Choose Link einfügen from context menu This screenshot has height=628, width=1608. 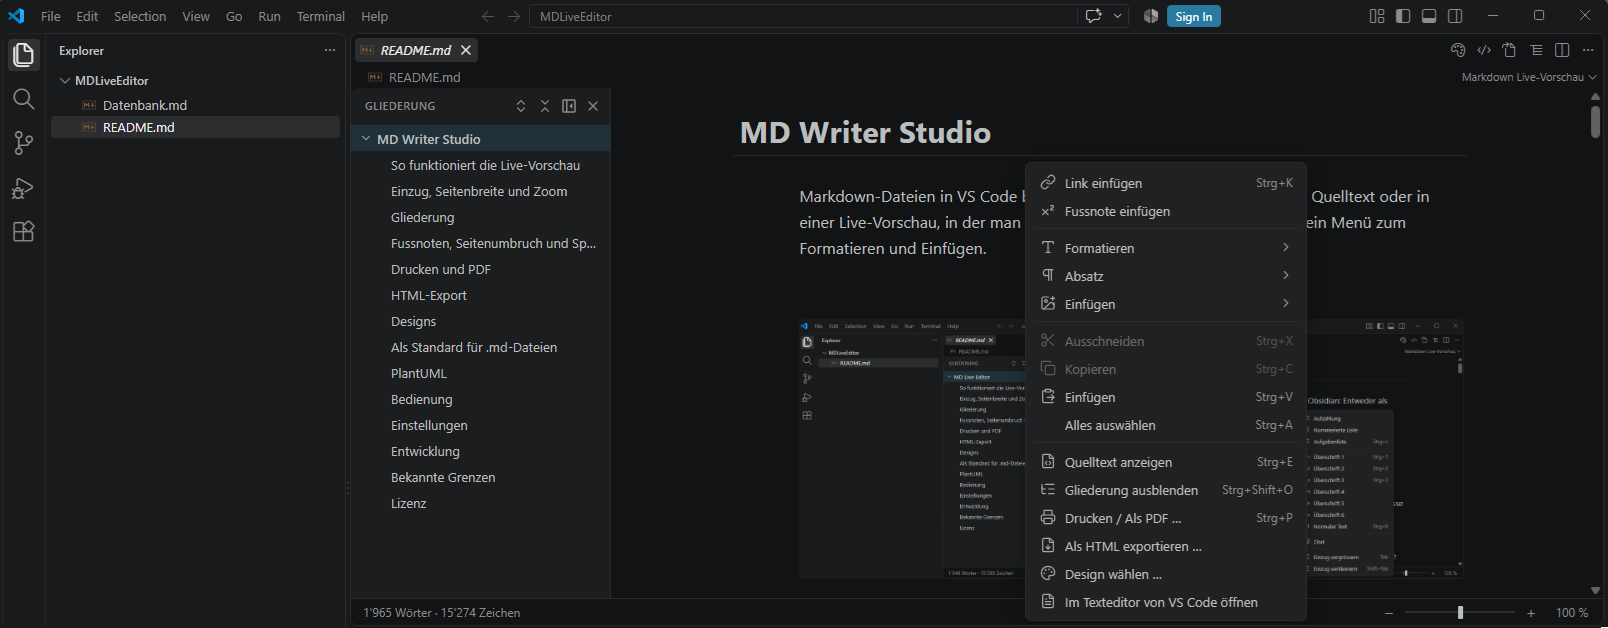tap(1166, 183)
